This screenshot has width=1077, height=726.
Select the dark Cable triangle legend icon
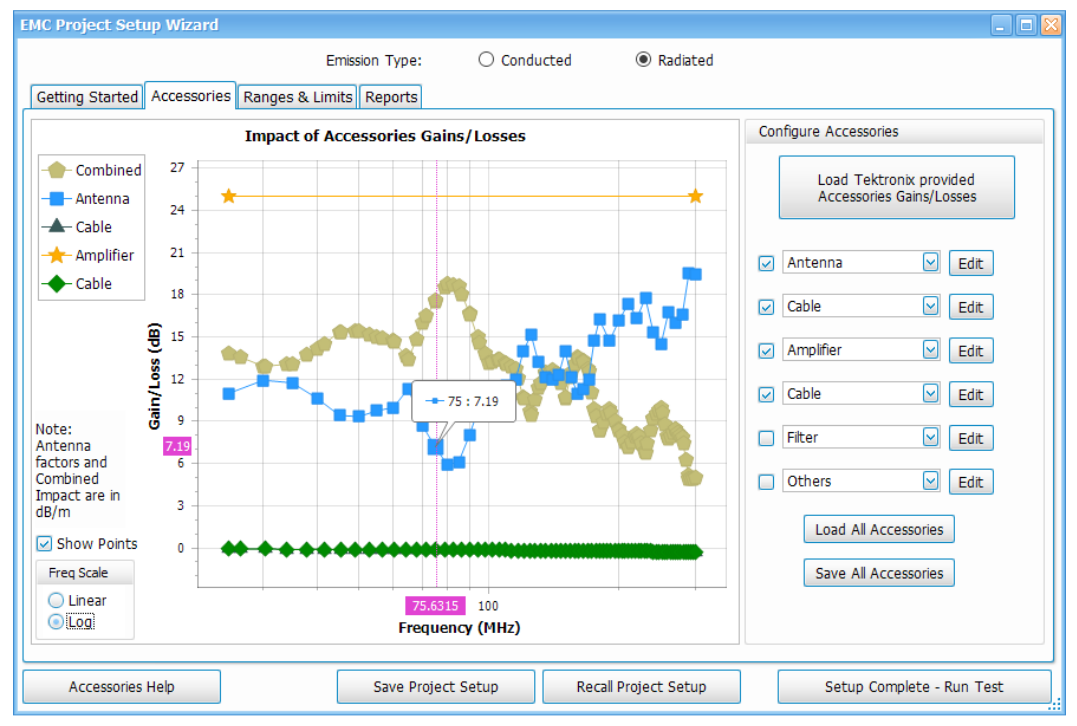coord(57,227)
